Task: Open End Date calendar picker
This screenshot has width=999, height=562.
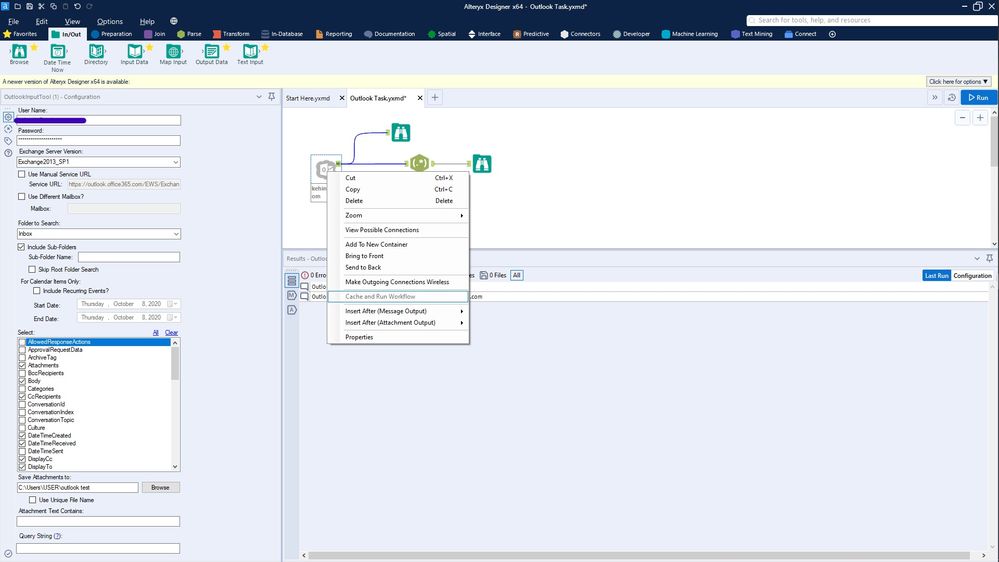Action: [x=173, y=317]
